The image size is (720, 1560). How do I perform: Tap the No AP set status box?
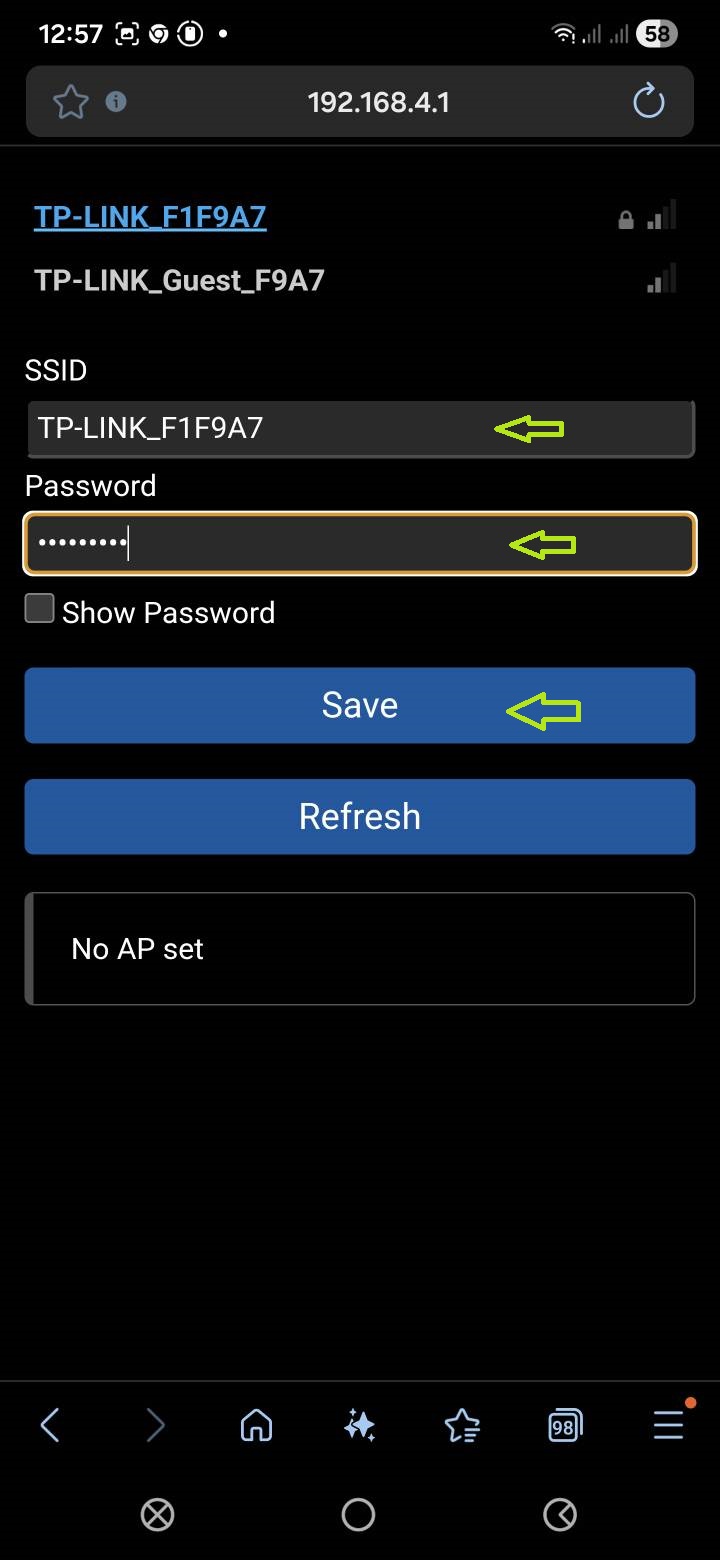pos(360,948)
